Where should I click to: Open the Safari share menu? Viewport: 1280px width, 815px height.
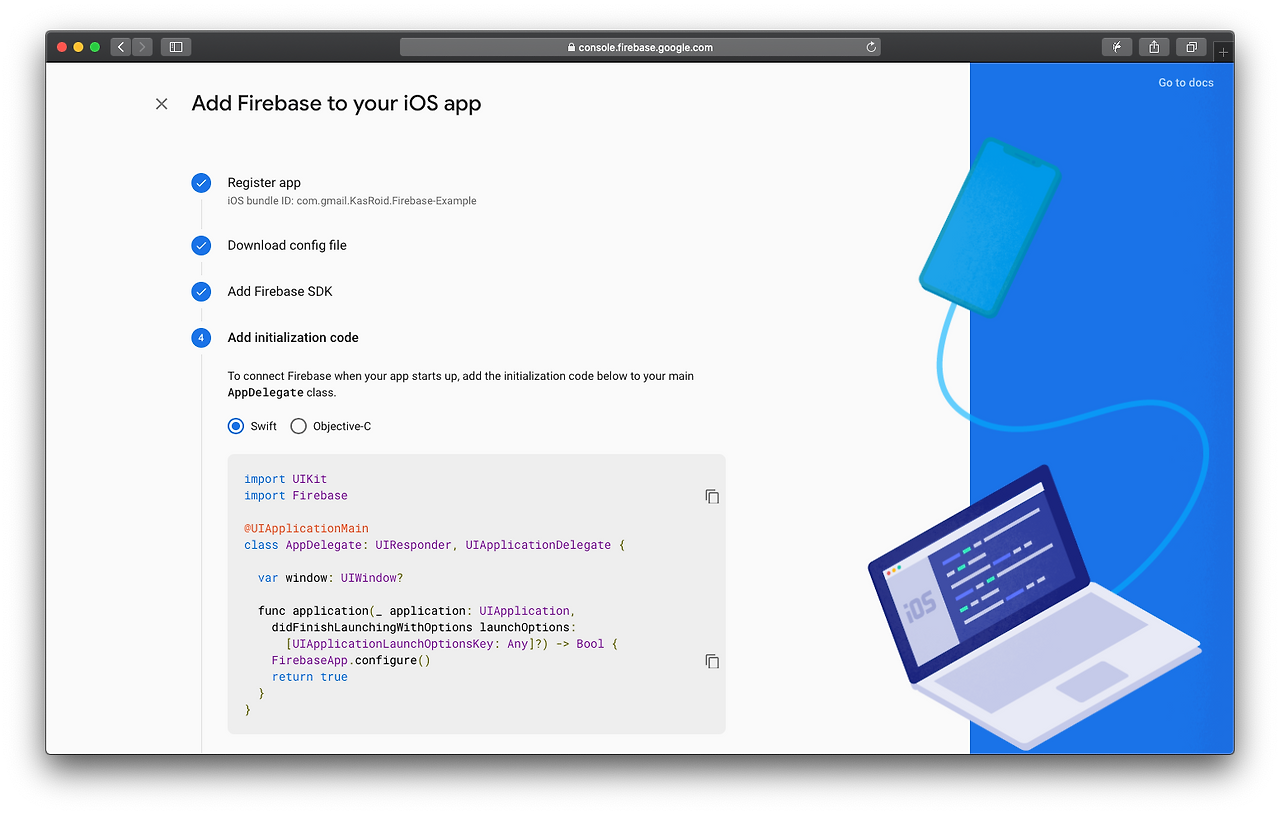[x=1154, y=47]
